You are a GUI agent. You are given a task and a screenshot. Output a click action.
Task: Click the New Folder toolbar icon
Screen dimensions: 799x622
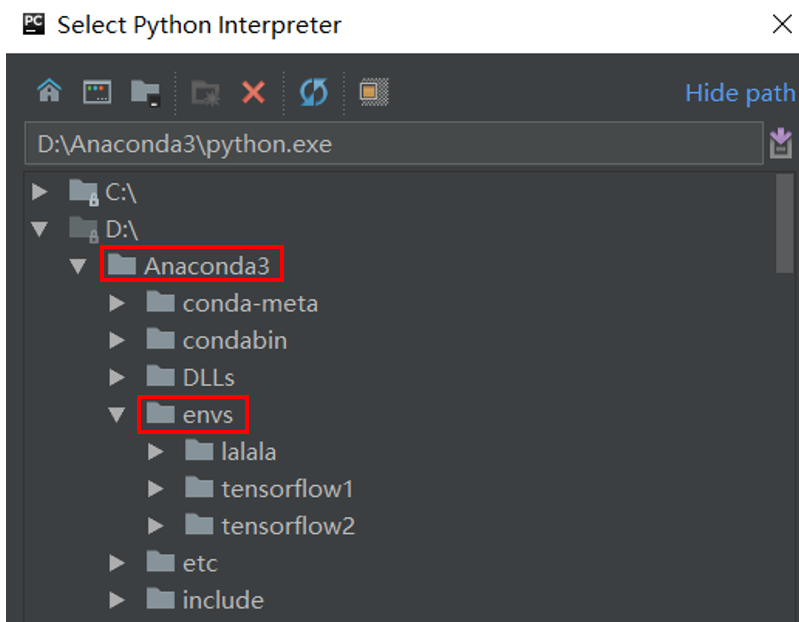tap(206, 93)
